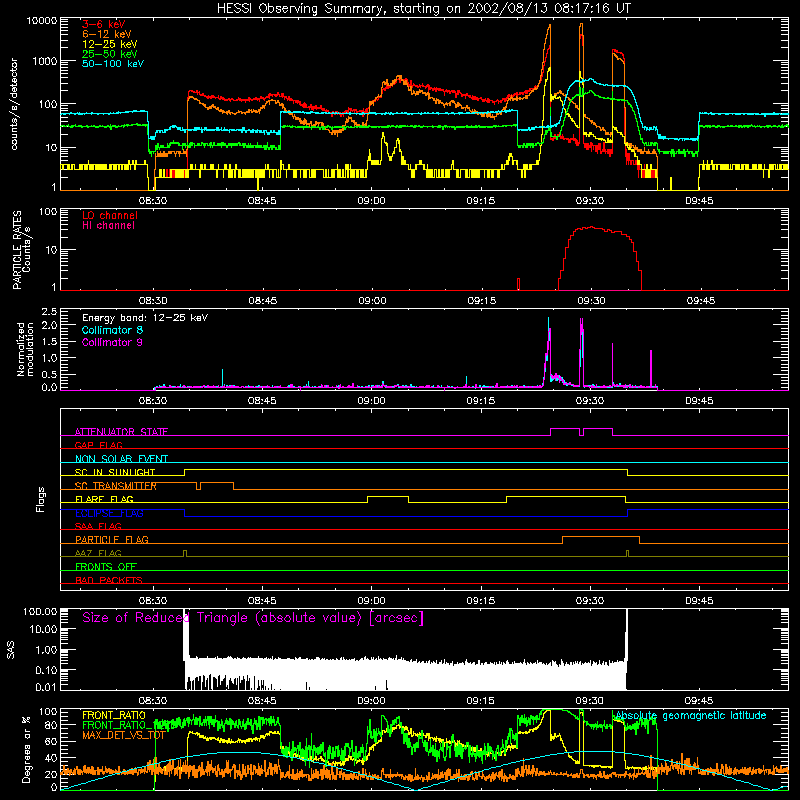Click the LO channel legend label
Viewport: 800px width, 800px height.
click(x=110, y=215)
